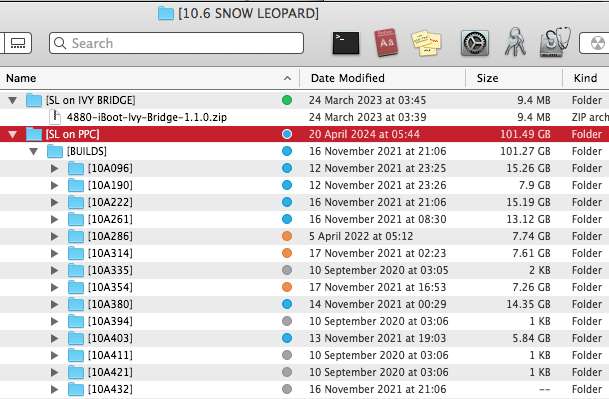Image resolution: width=609 pixels, height=399 pixels.
Task: Click the [10A335] folder icon
Action: point(76,270)
